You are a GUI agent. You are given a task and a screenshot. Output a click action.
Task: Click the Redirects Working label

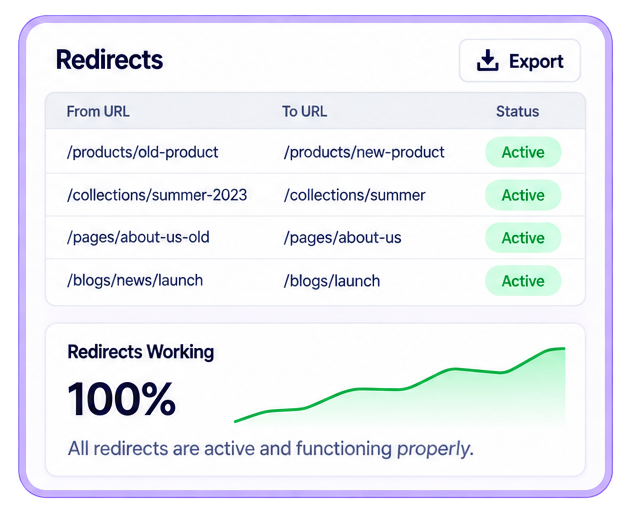(141, 351)
